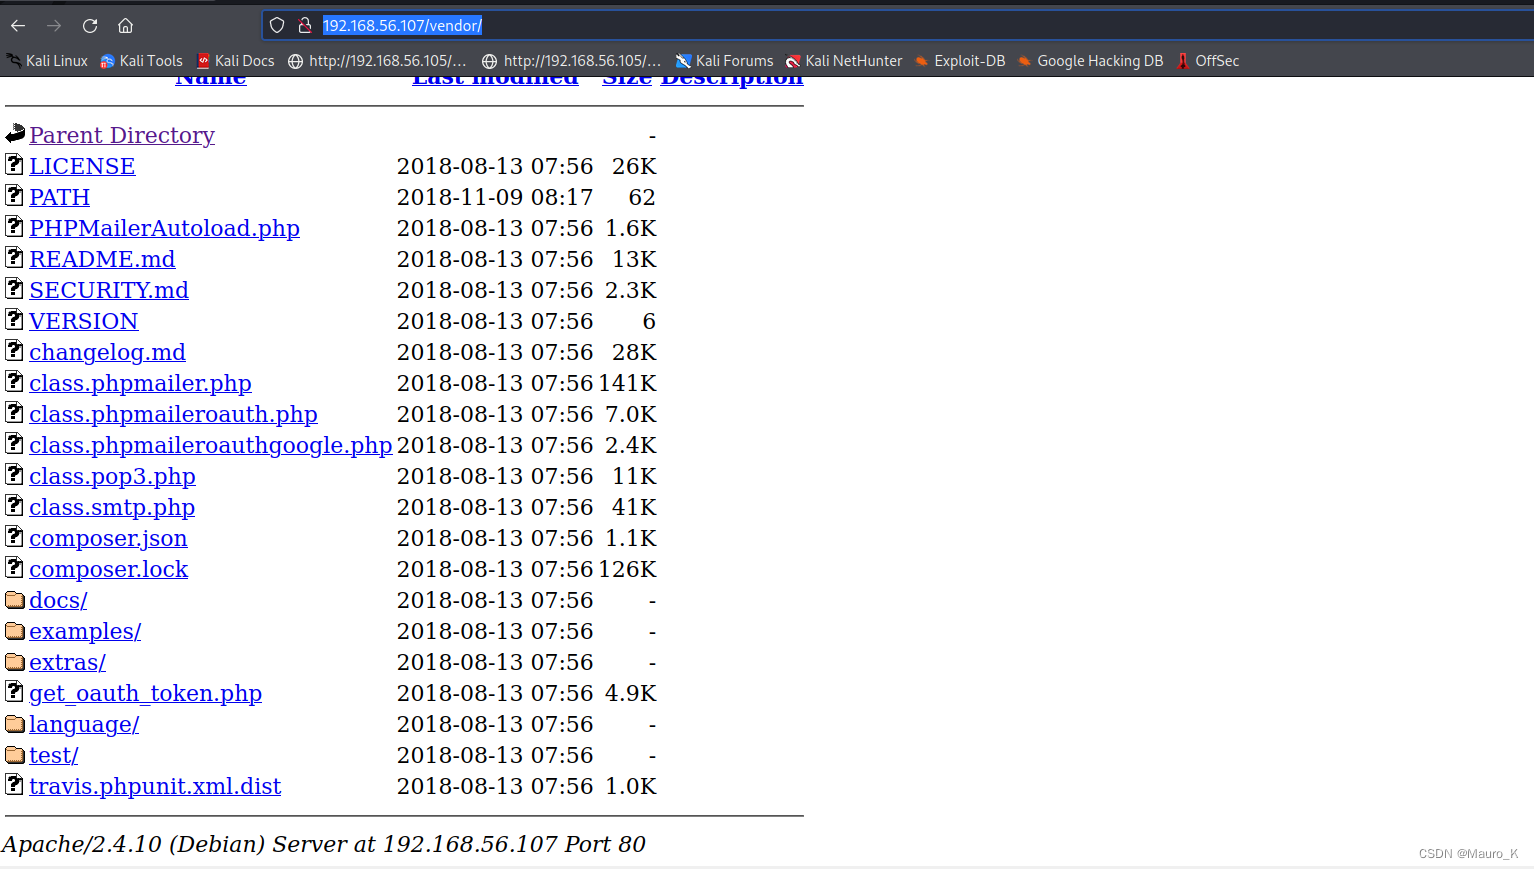The width and height of the screenshot is (1534, 869).
Task: Open composer.json link
Action: point(108,538)
